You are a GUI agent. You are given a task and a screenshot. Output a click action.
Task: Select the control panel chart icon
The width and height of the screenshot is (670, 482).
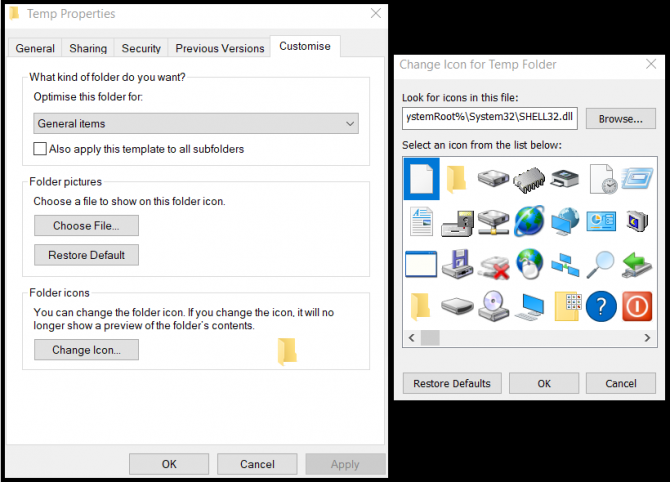tap(601, 221)
